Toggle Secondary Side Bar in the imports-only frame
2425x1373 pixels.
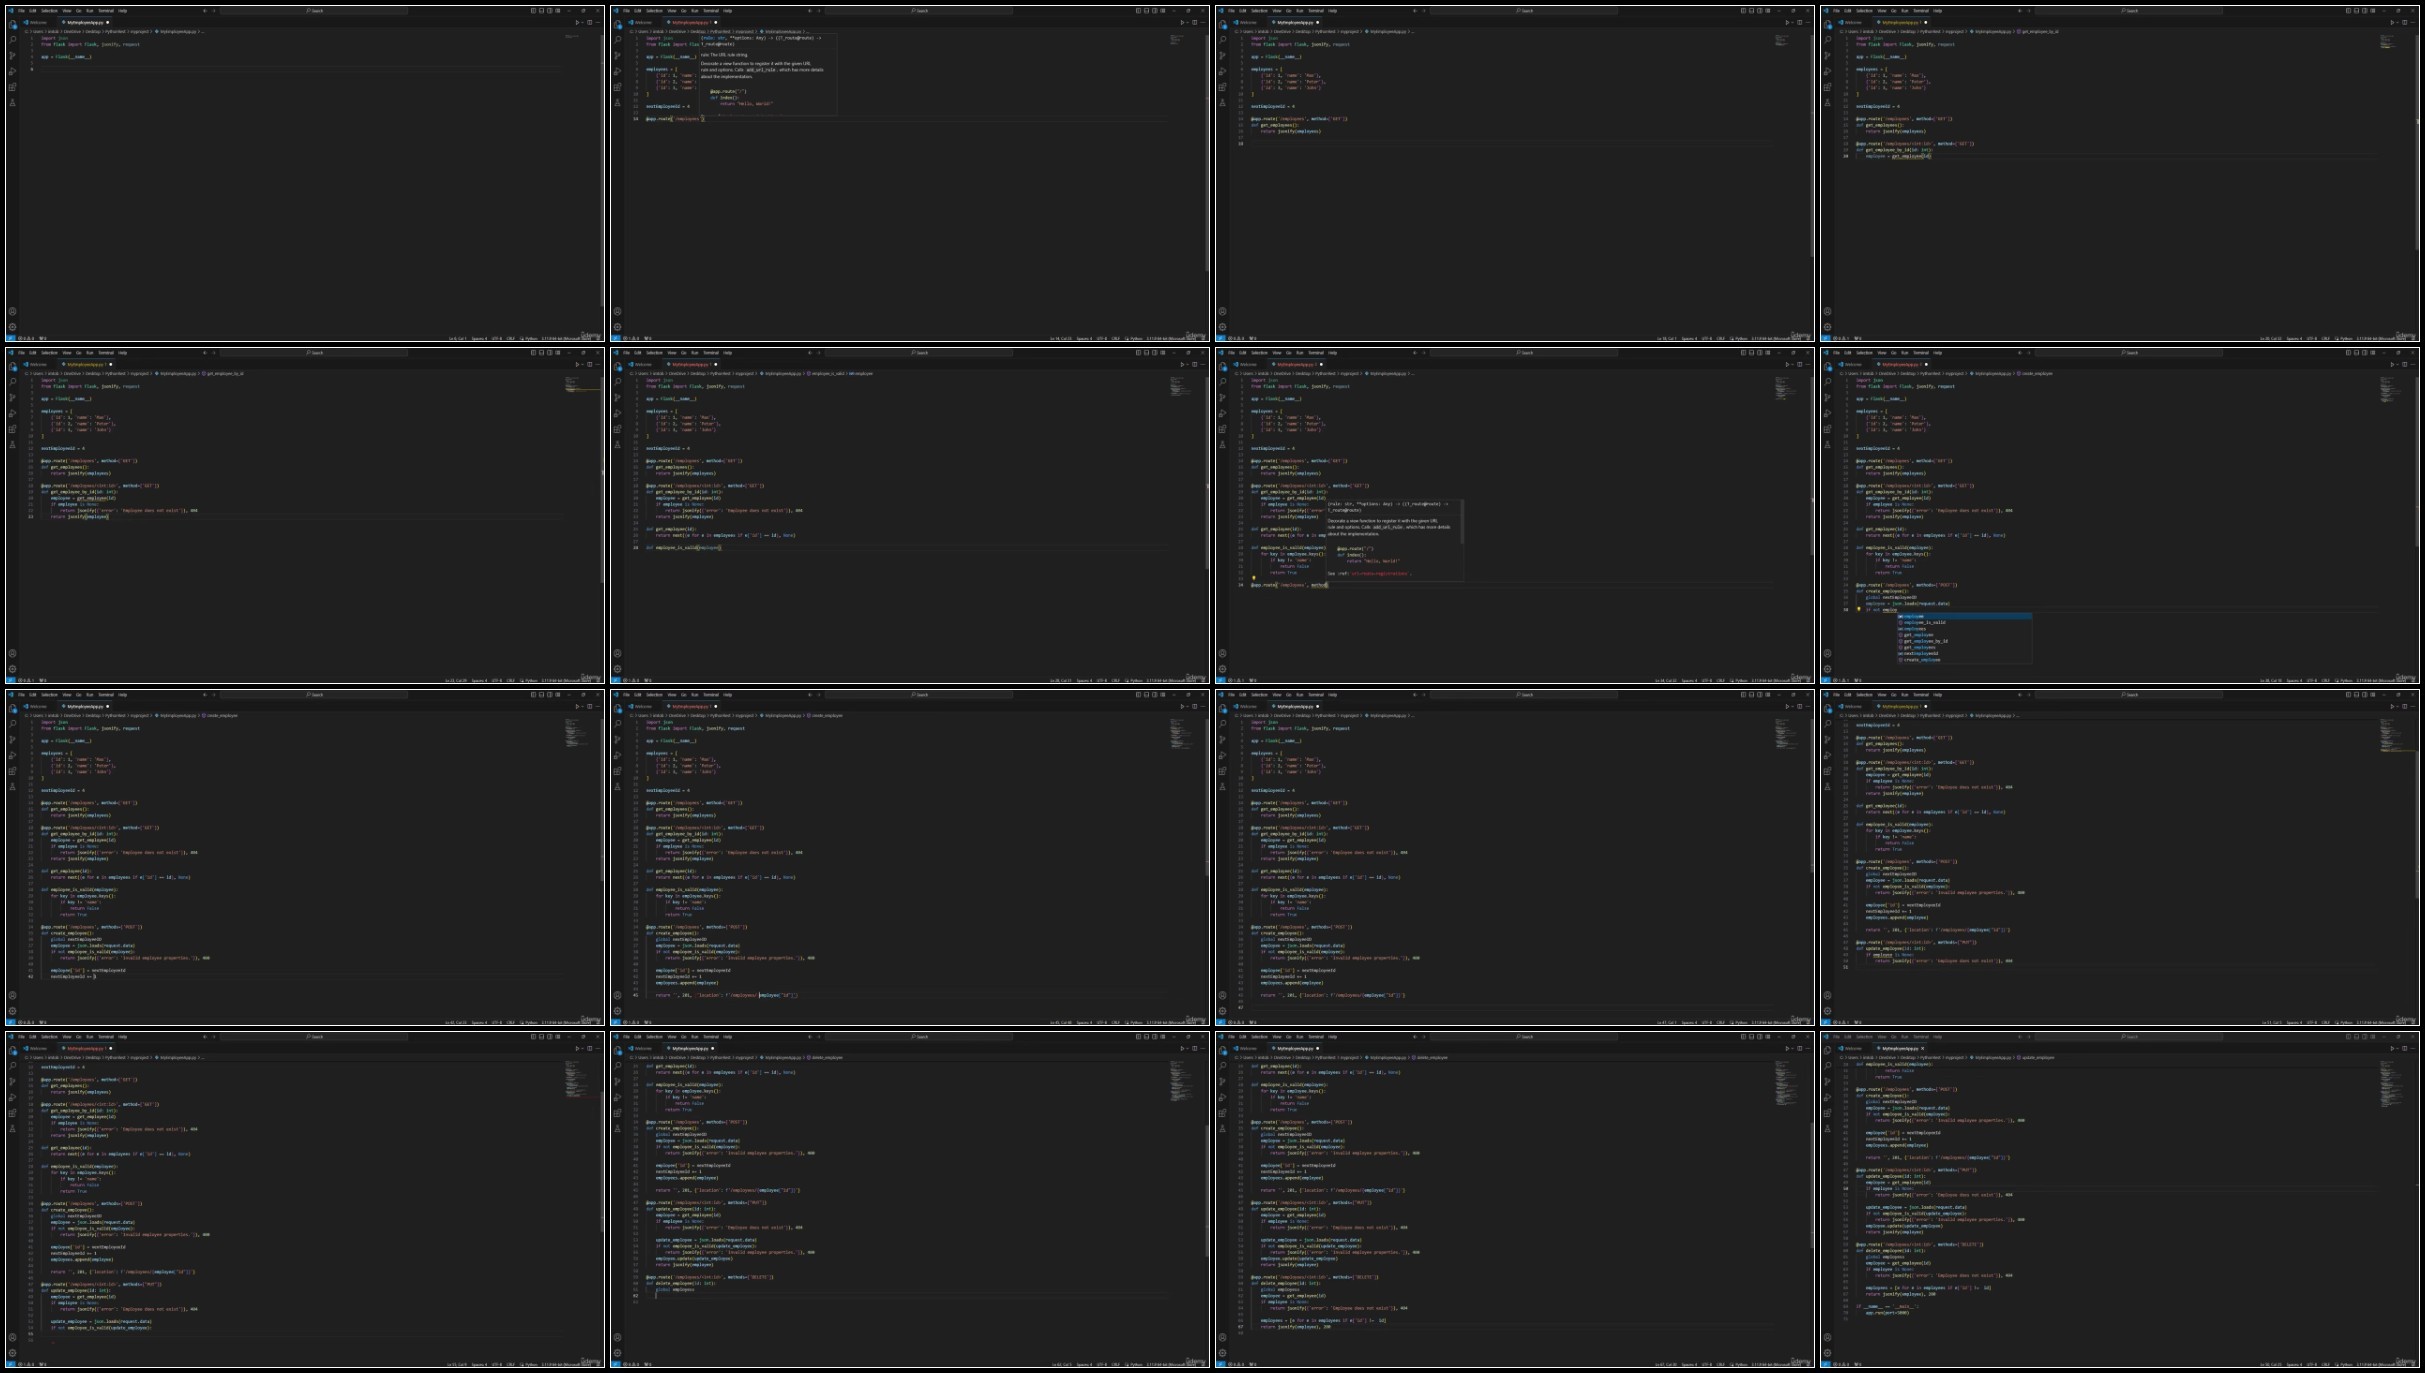(x=550, y=10)
